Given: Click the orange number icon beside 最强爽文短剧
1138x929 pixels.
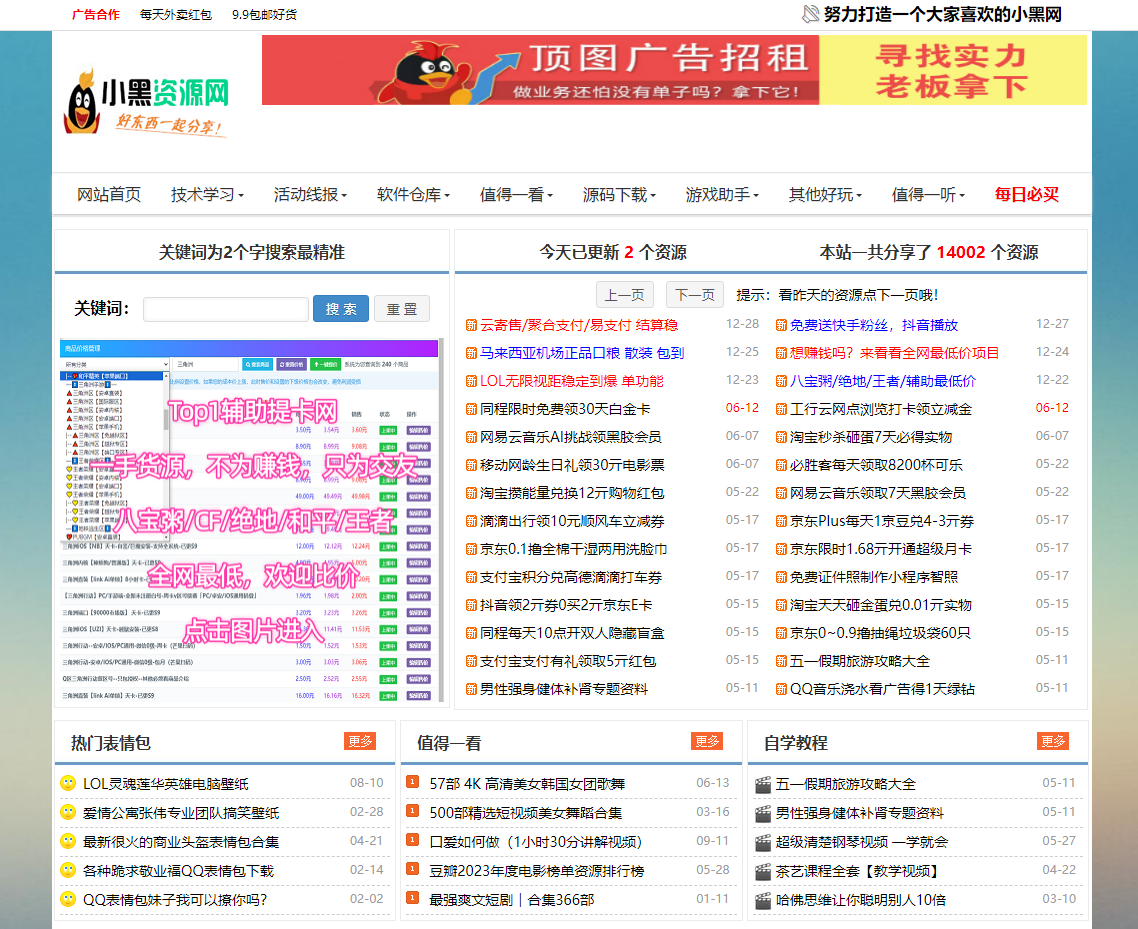Looking at the screenshot, I should click(412, 898).
